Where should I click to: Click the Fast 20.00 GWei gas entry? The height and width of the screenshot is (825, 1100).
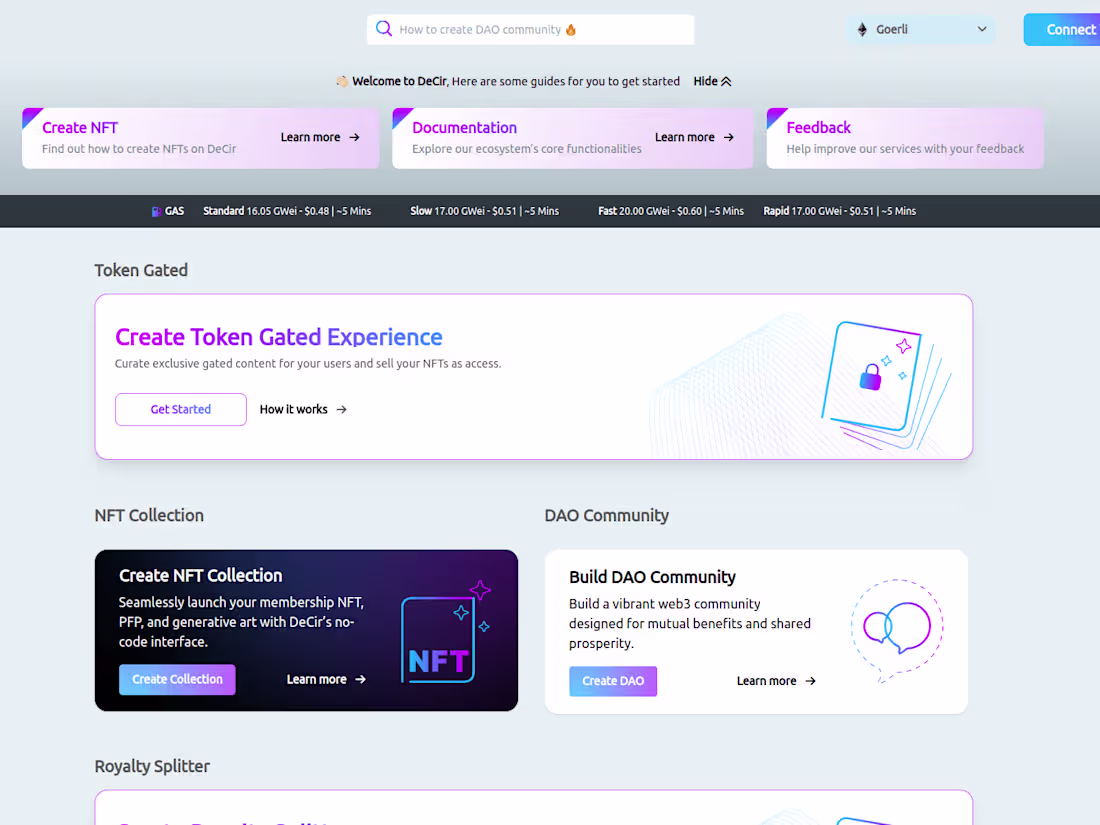(x=671, y=211)
